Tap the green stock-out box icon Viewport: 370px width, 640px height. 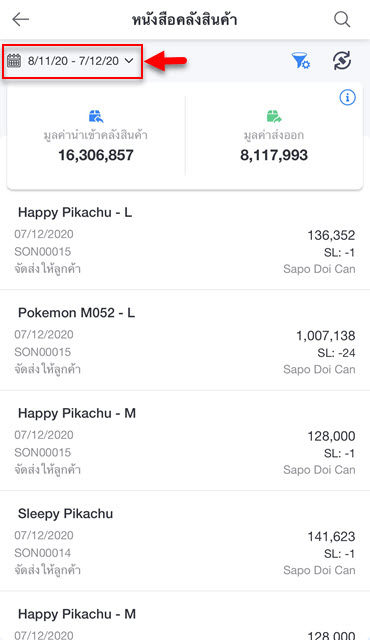click(274, 117)
